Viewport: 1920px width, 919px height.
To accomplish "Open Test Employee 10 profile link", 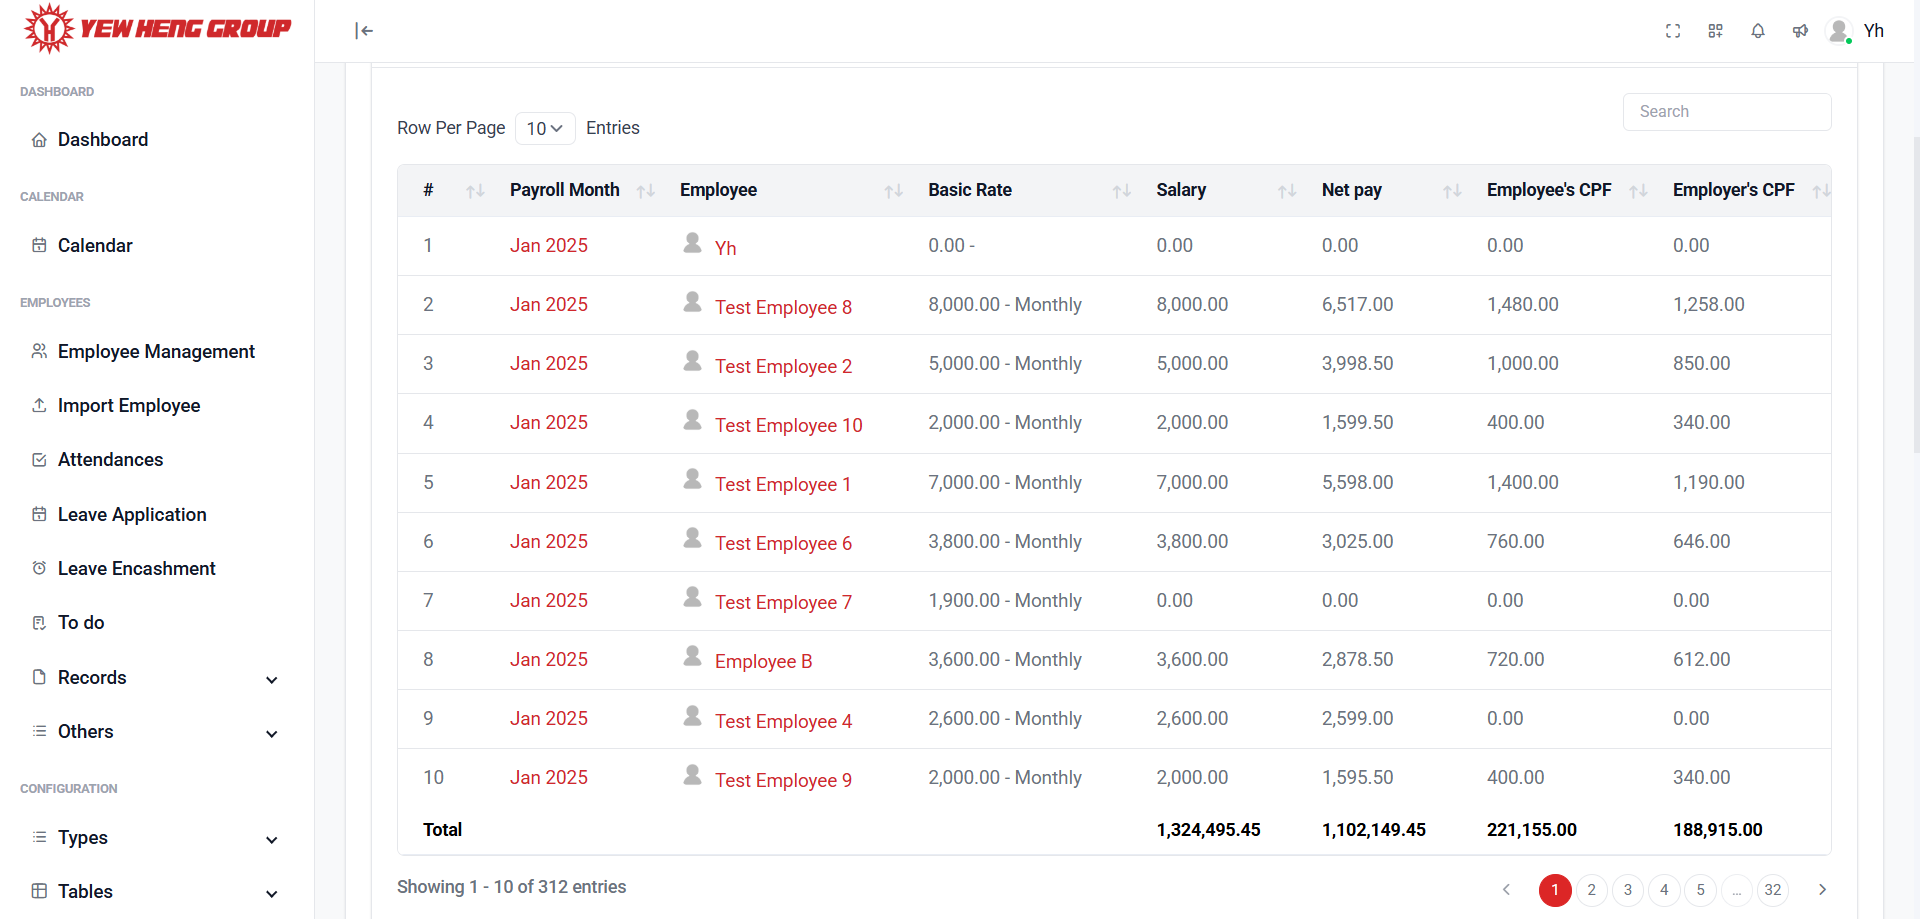I will click(788, 425).
